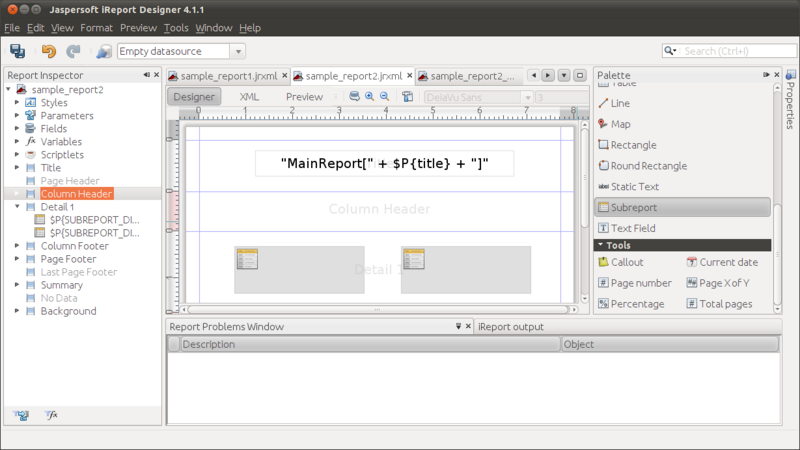The height and width of the screenshot is (450, 800).
Task: Switch to Preview view mode
Action: (304, 96)
